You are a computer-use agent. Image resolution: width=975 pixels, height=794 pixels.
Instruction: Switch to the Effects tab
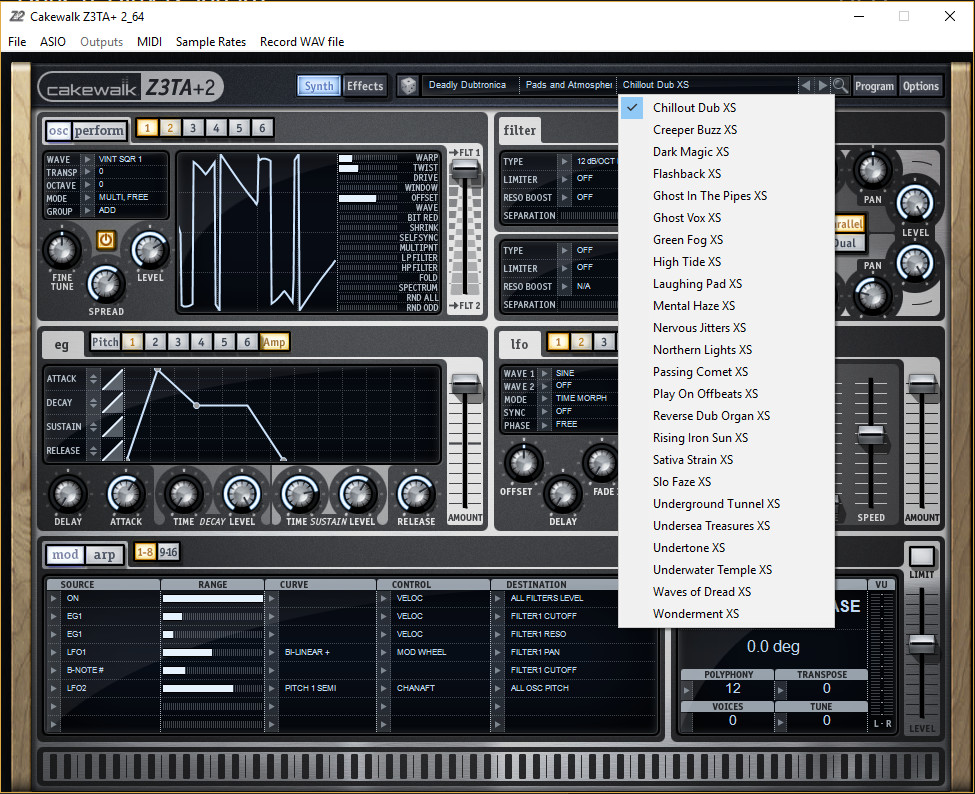365,86
